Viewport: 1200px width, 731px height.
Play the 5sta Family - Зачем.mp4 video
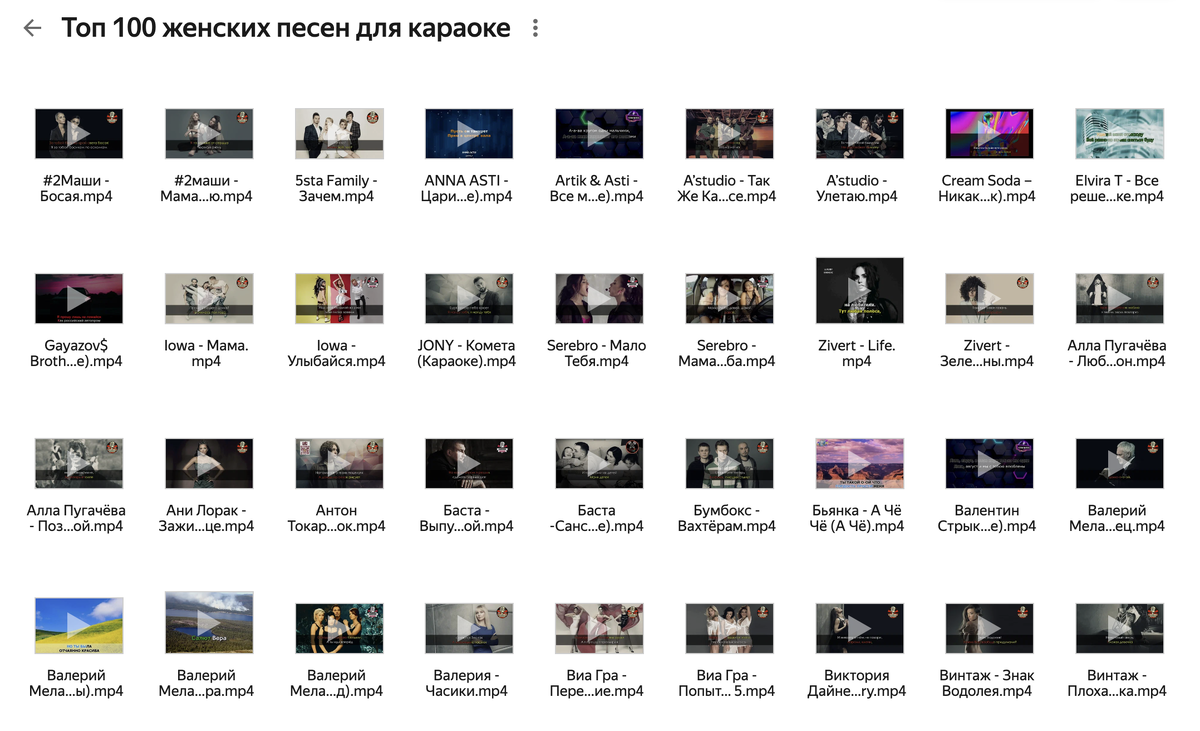[339, 134]
